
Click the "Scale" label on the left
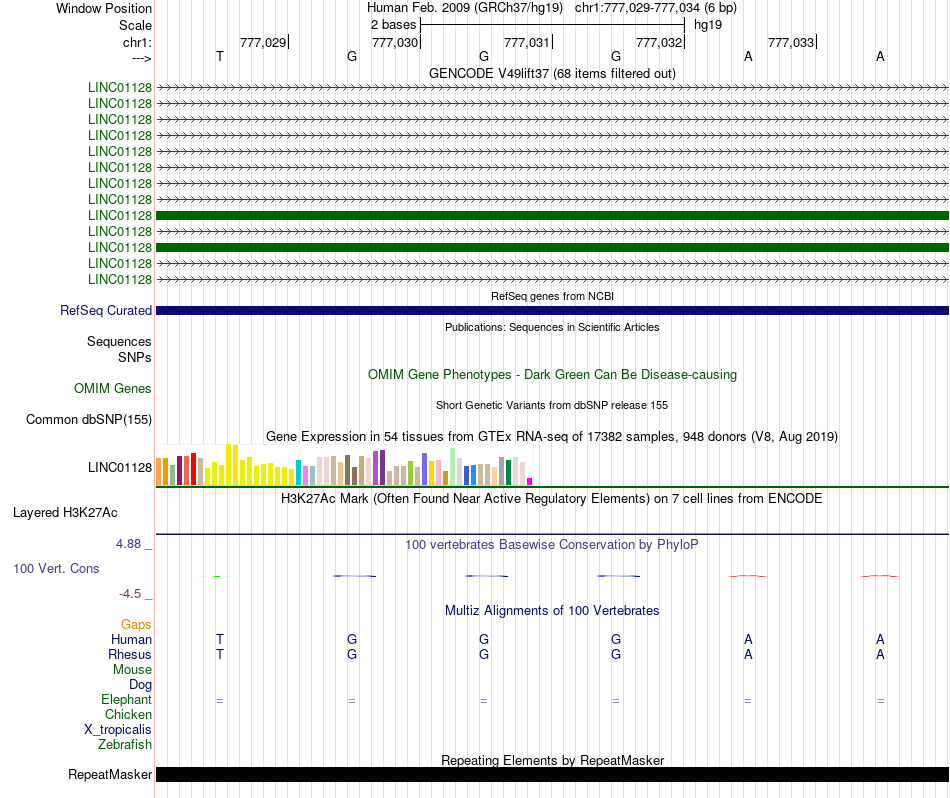click(x=135, y=25)
